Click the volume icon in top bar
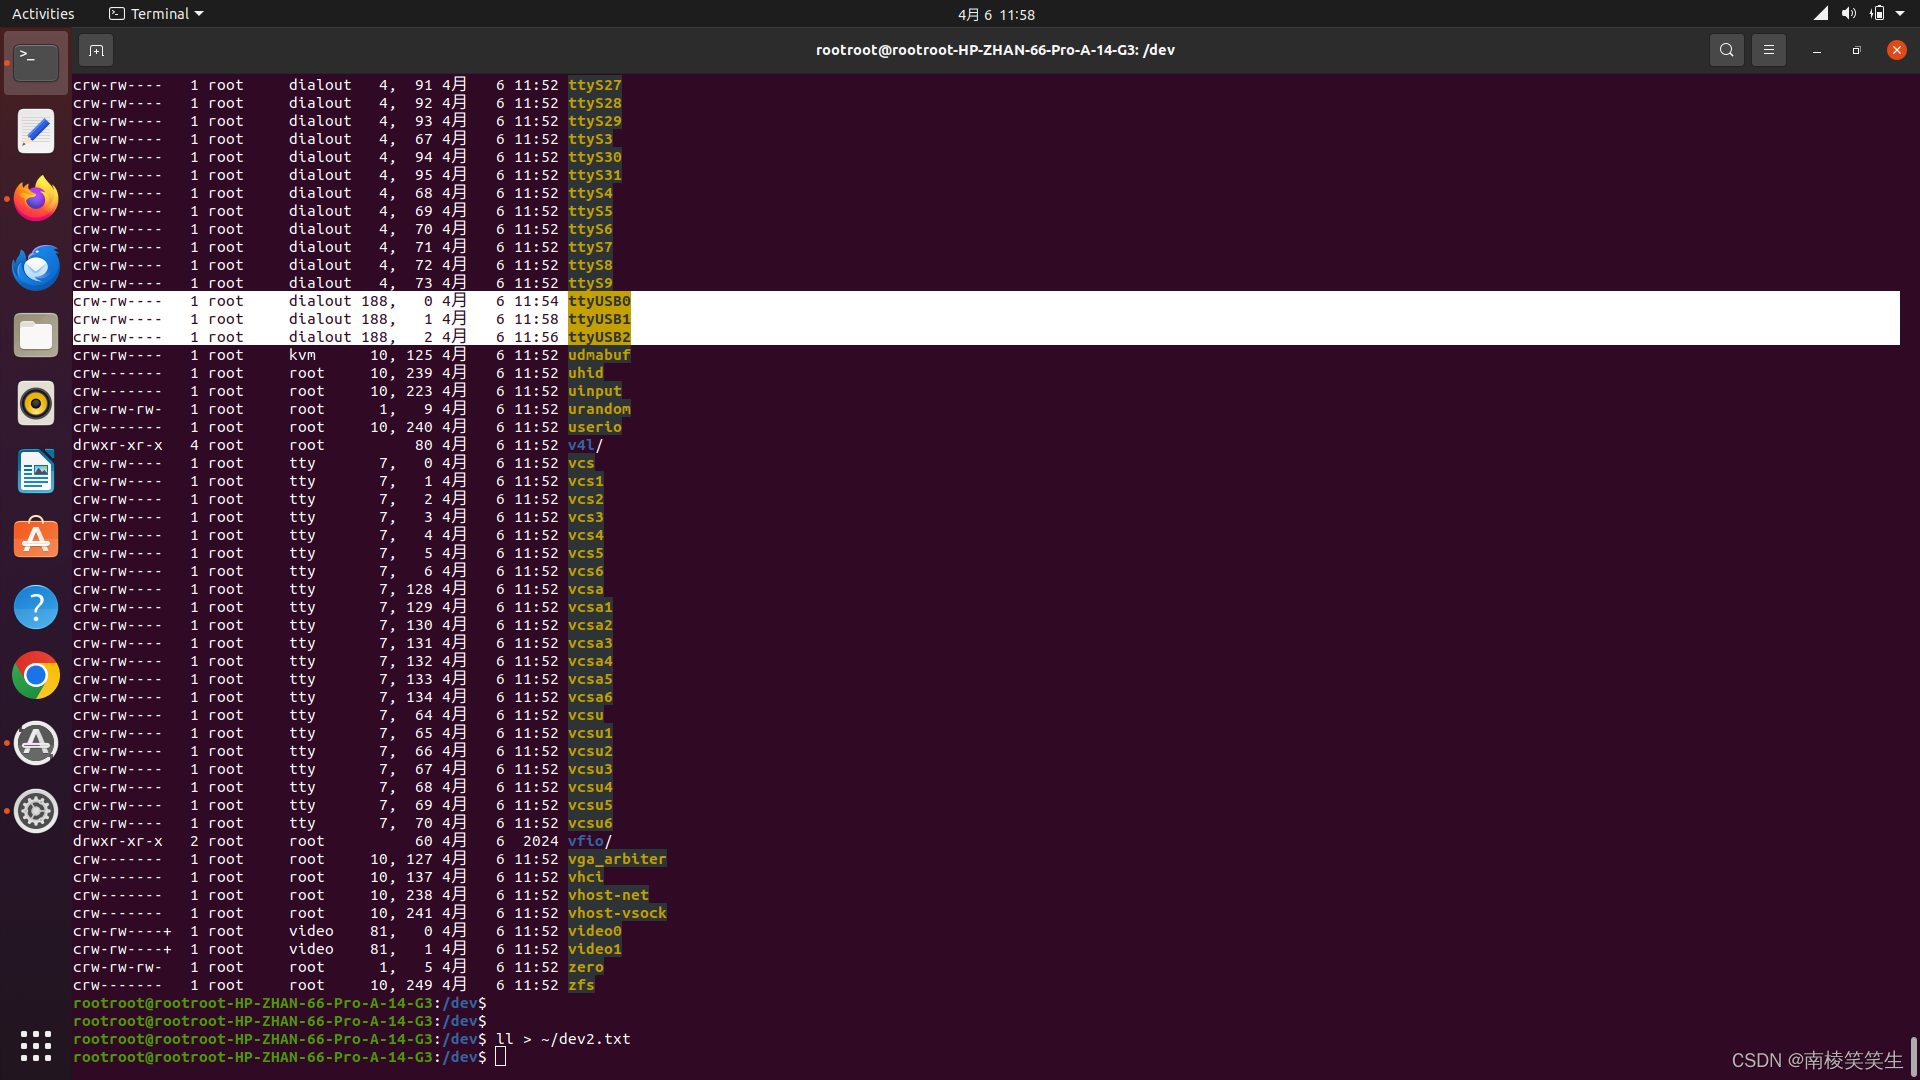 (1848, 14)
